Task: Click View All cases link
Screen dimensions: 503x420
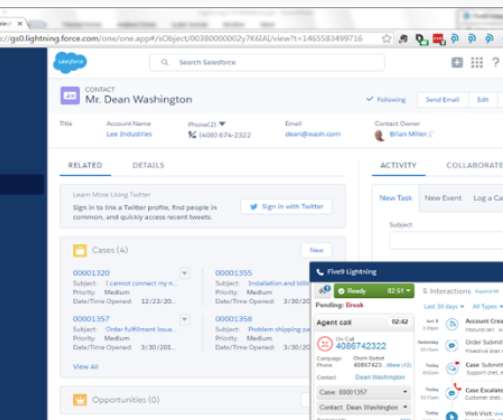Action: [x=86, y=367]
